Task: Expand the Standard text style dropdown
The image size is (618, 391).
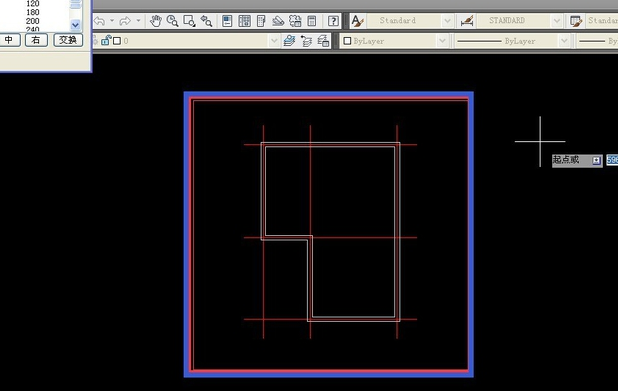Action: click(447, 20)
